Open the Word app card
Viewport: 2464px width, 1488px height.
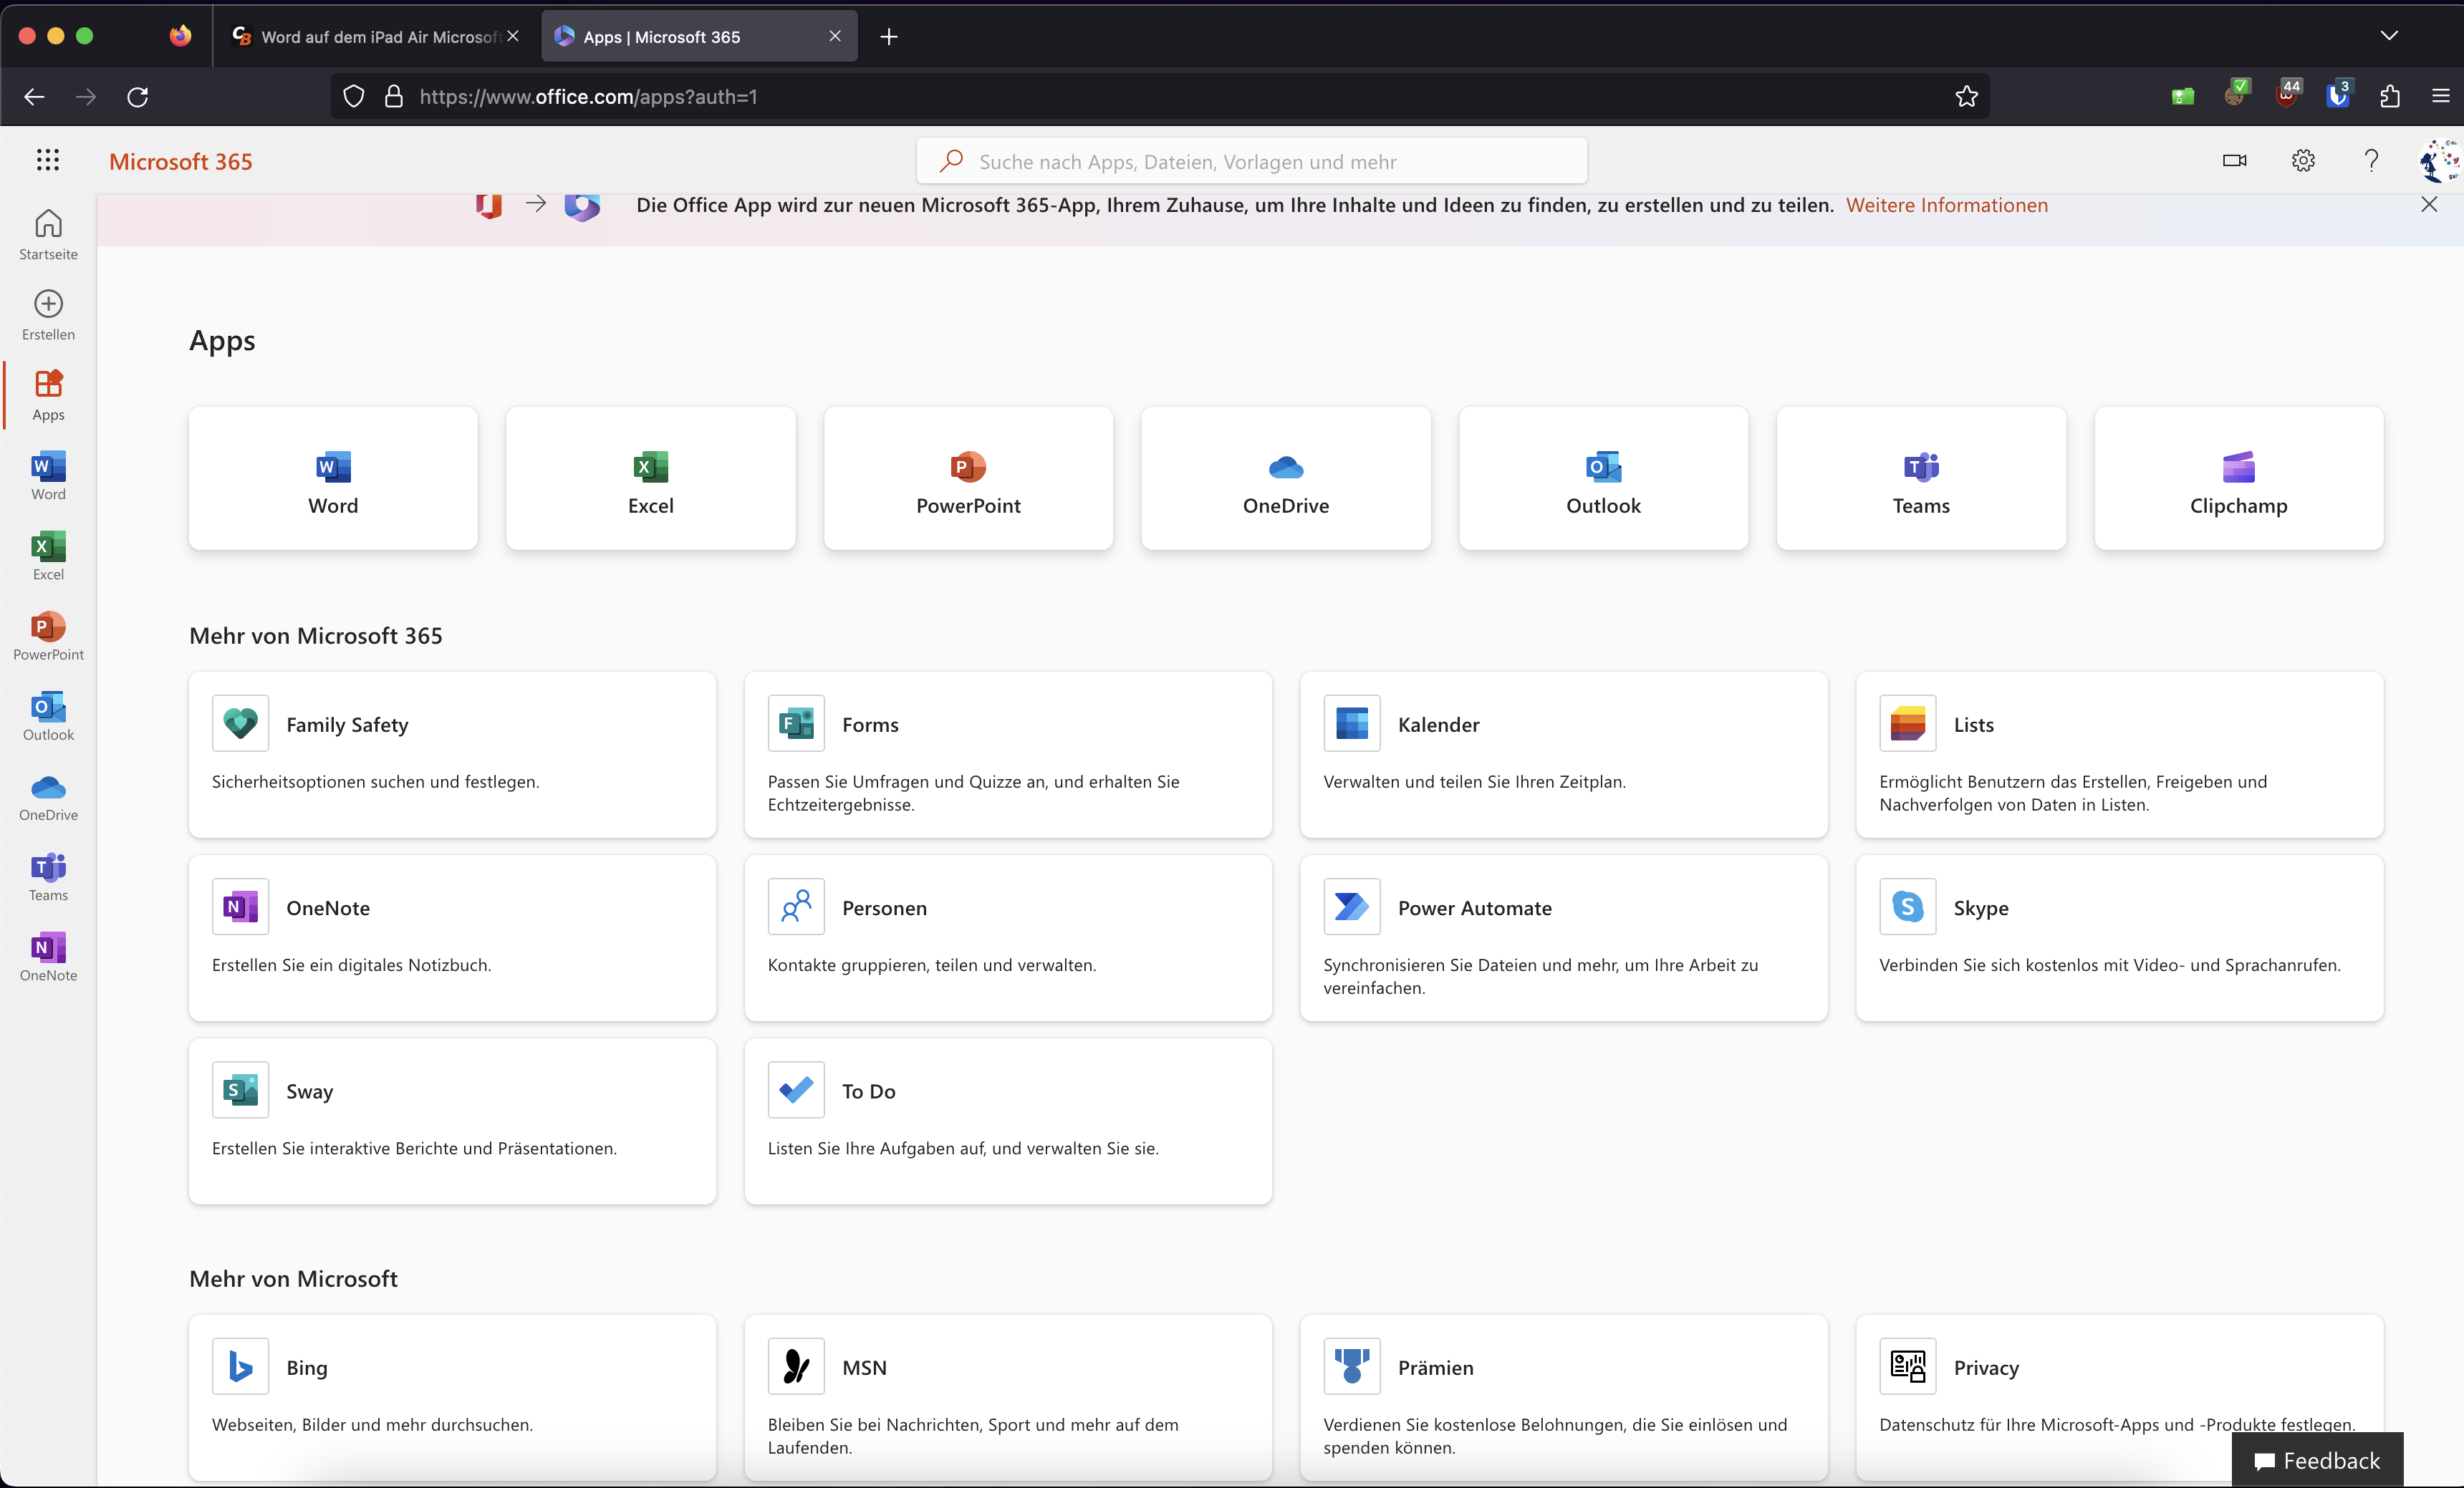[x=332, y=479]
